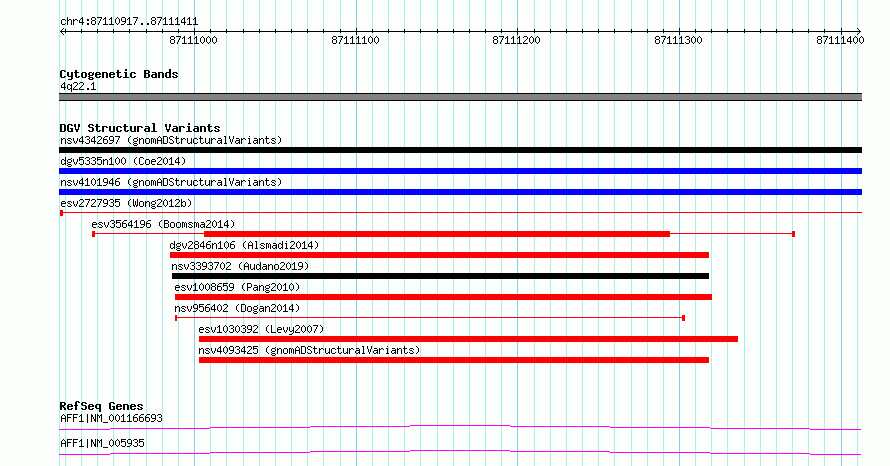Viewport: 890px width, 466px height.
Task: Click the gray 4q22.1 cytogenetic band bar
Action: (460, 97)
